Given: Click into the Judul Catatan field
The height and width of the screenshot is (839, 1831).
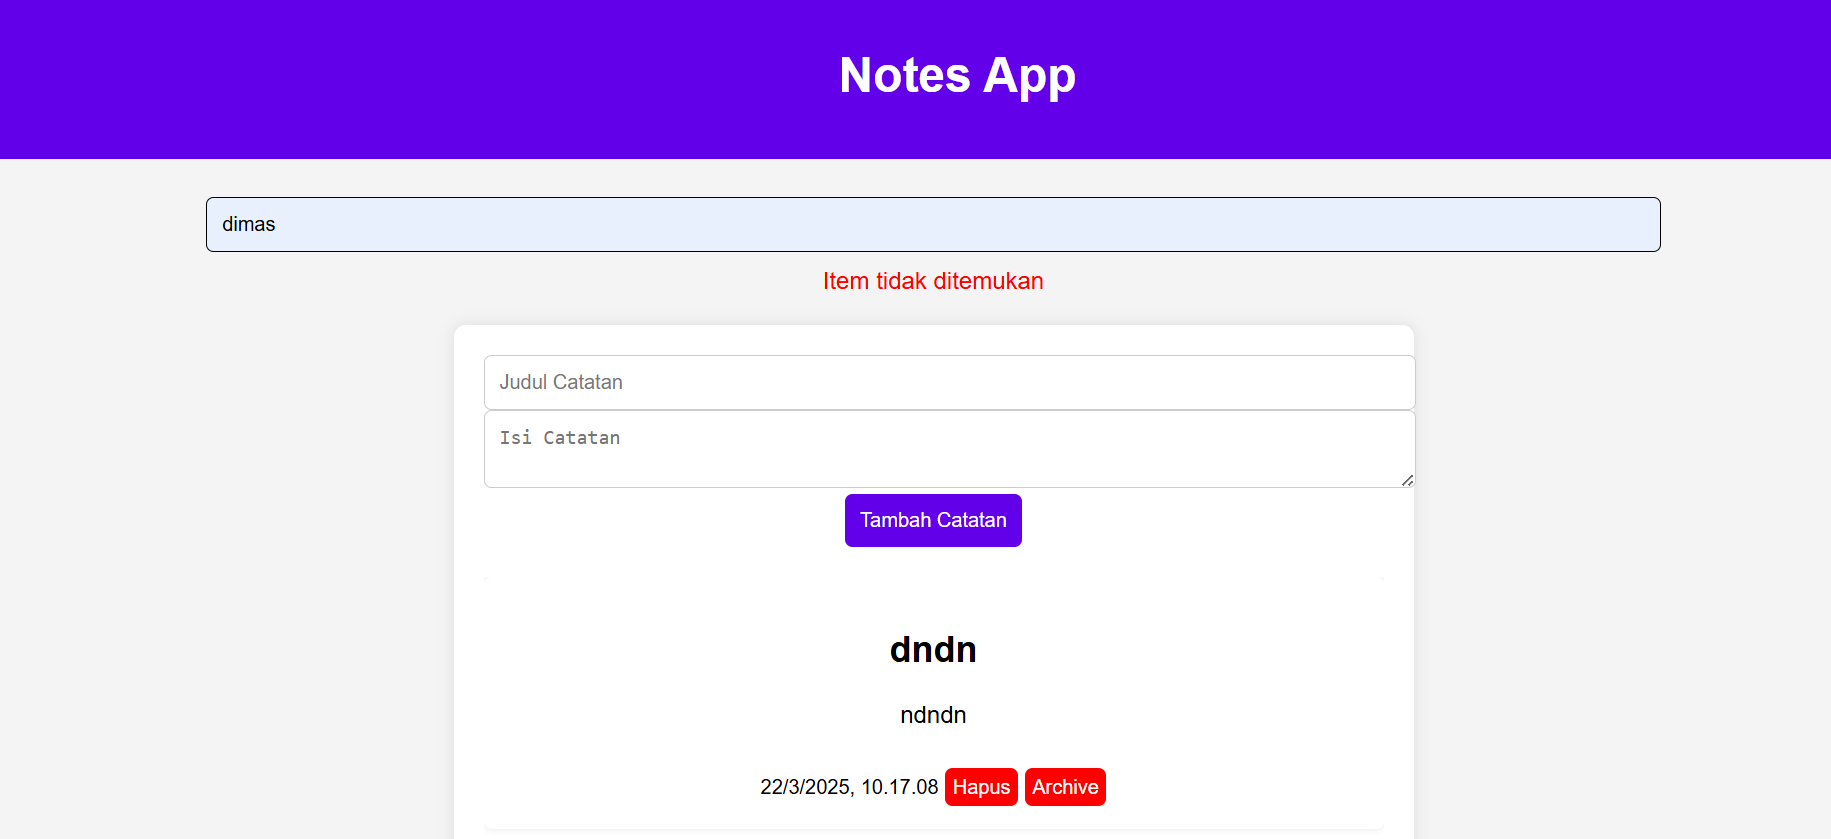Looking at the screenshot, I should point(949,382).
